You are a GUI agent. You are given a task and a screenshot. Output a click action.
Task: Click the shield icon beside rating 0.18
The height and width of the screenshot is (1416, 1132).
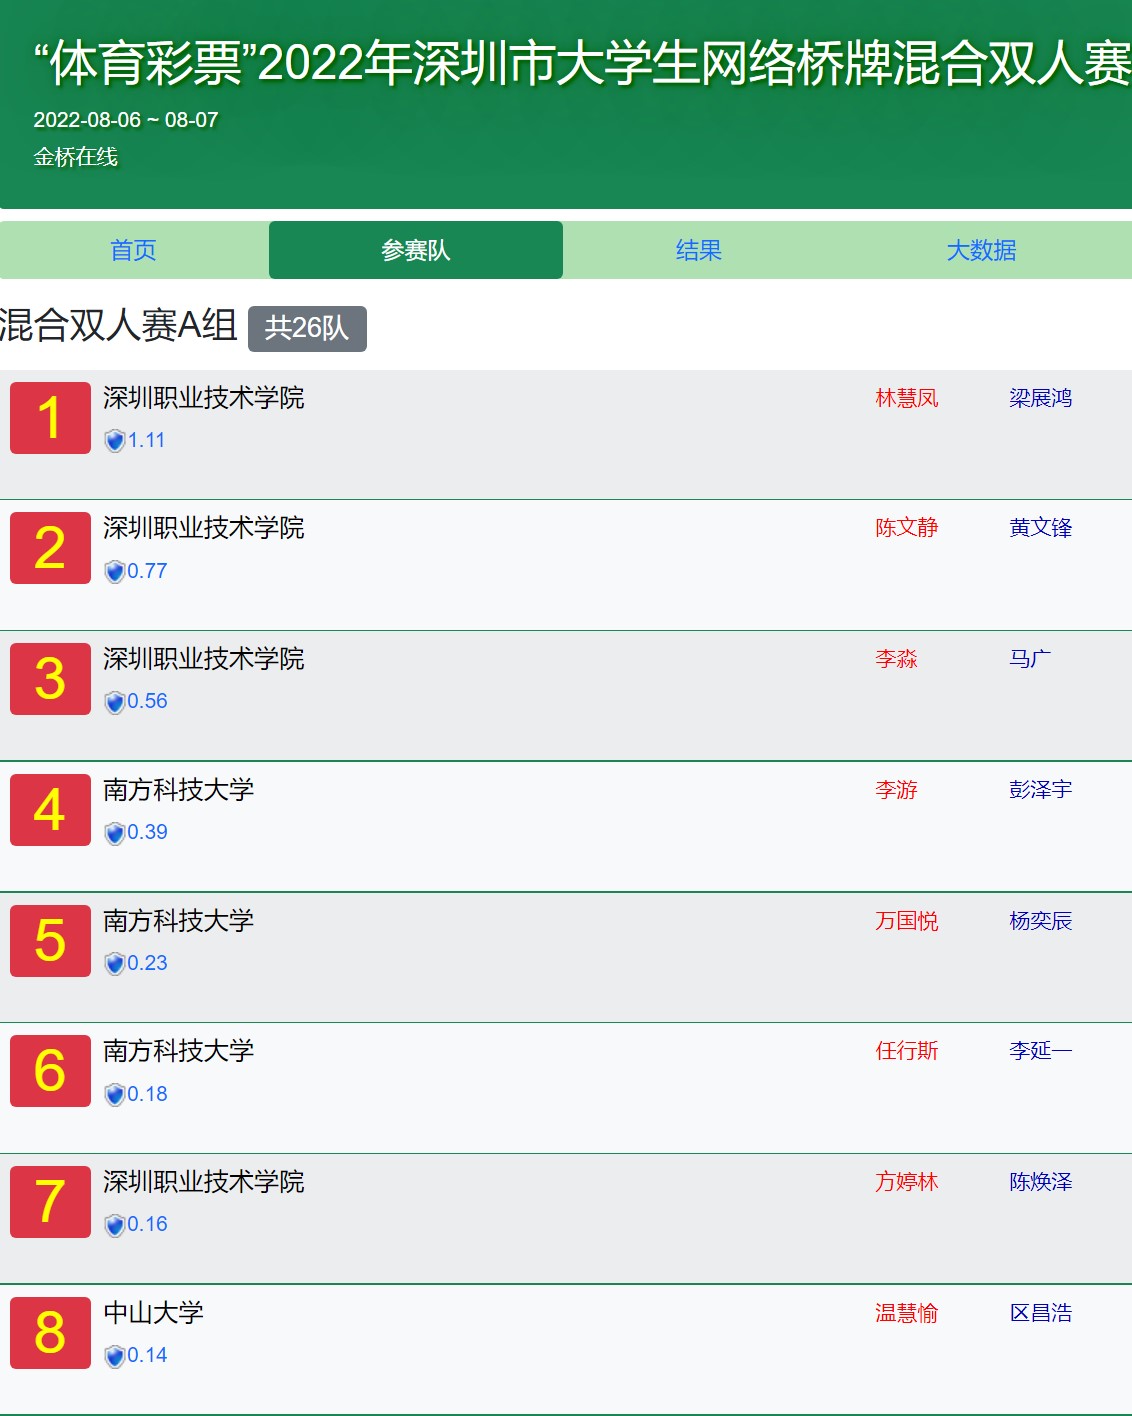pyautogui.click(x=115, y=1095)
